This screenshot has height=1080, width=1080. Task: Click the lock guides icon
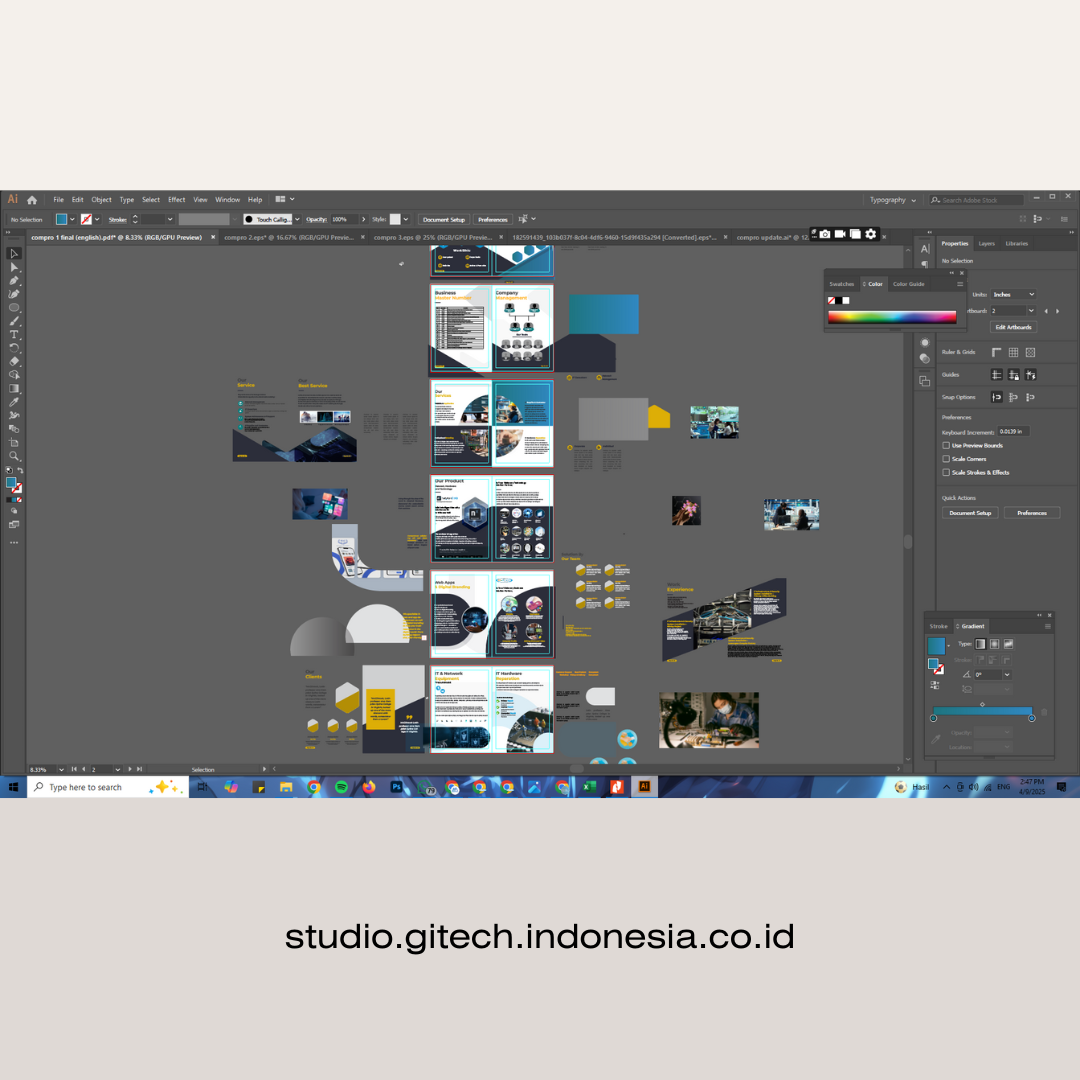[1013, 375]
